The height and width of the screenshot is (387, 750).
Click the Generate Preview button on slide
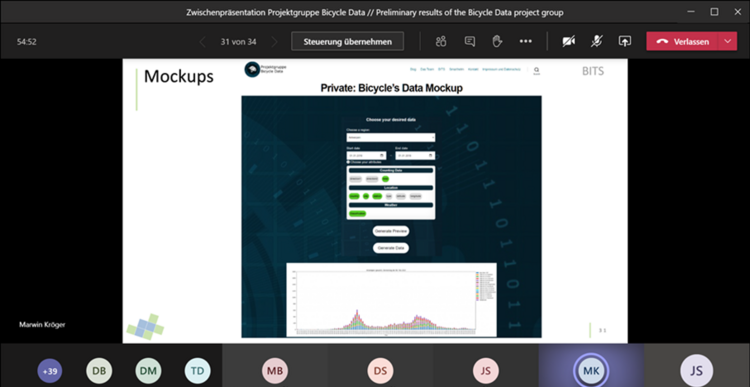(x=391, y=231)
